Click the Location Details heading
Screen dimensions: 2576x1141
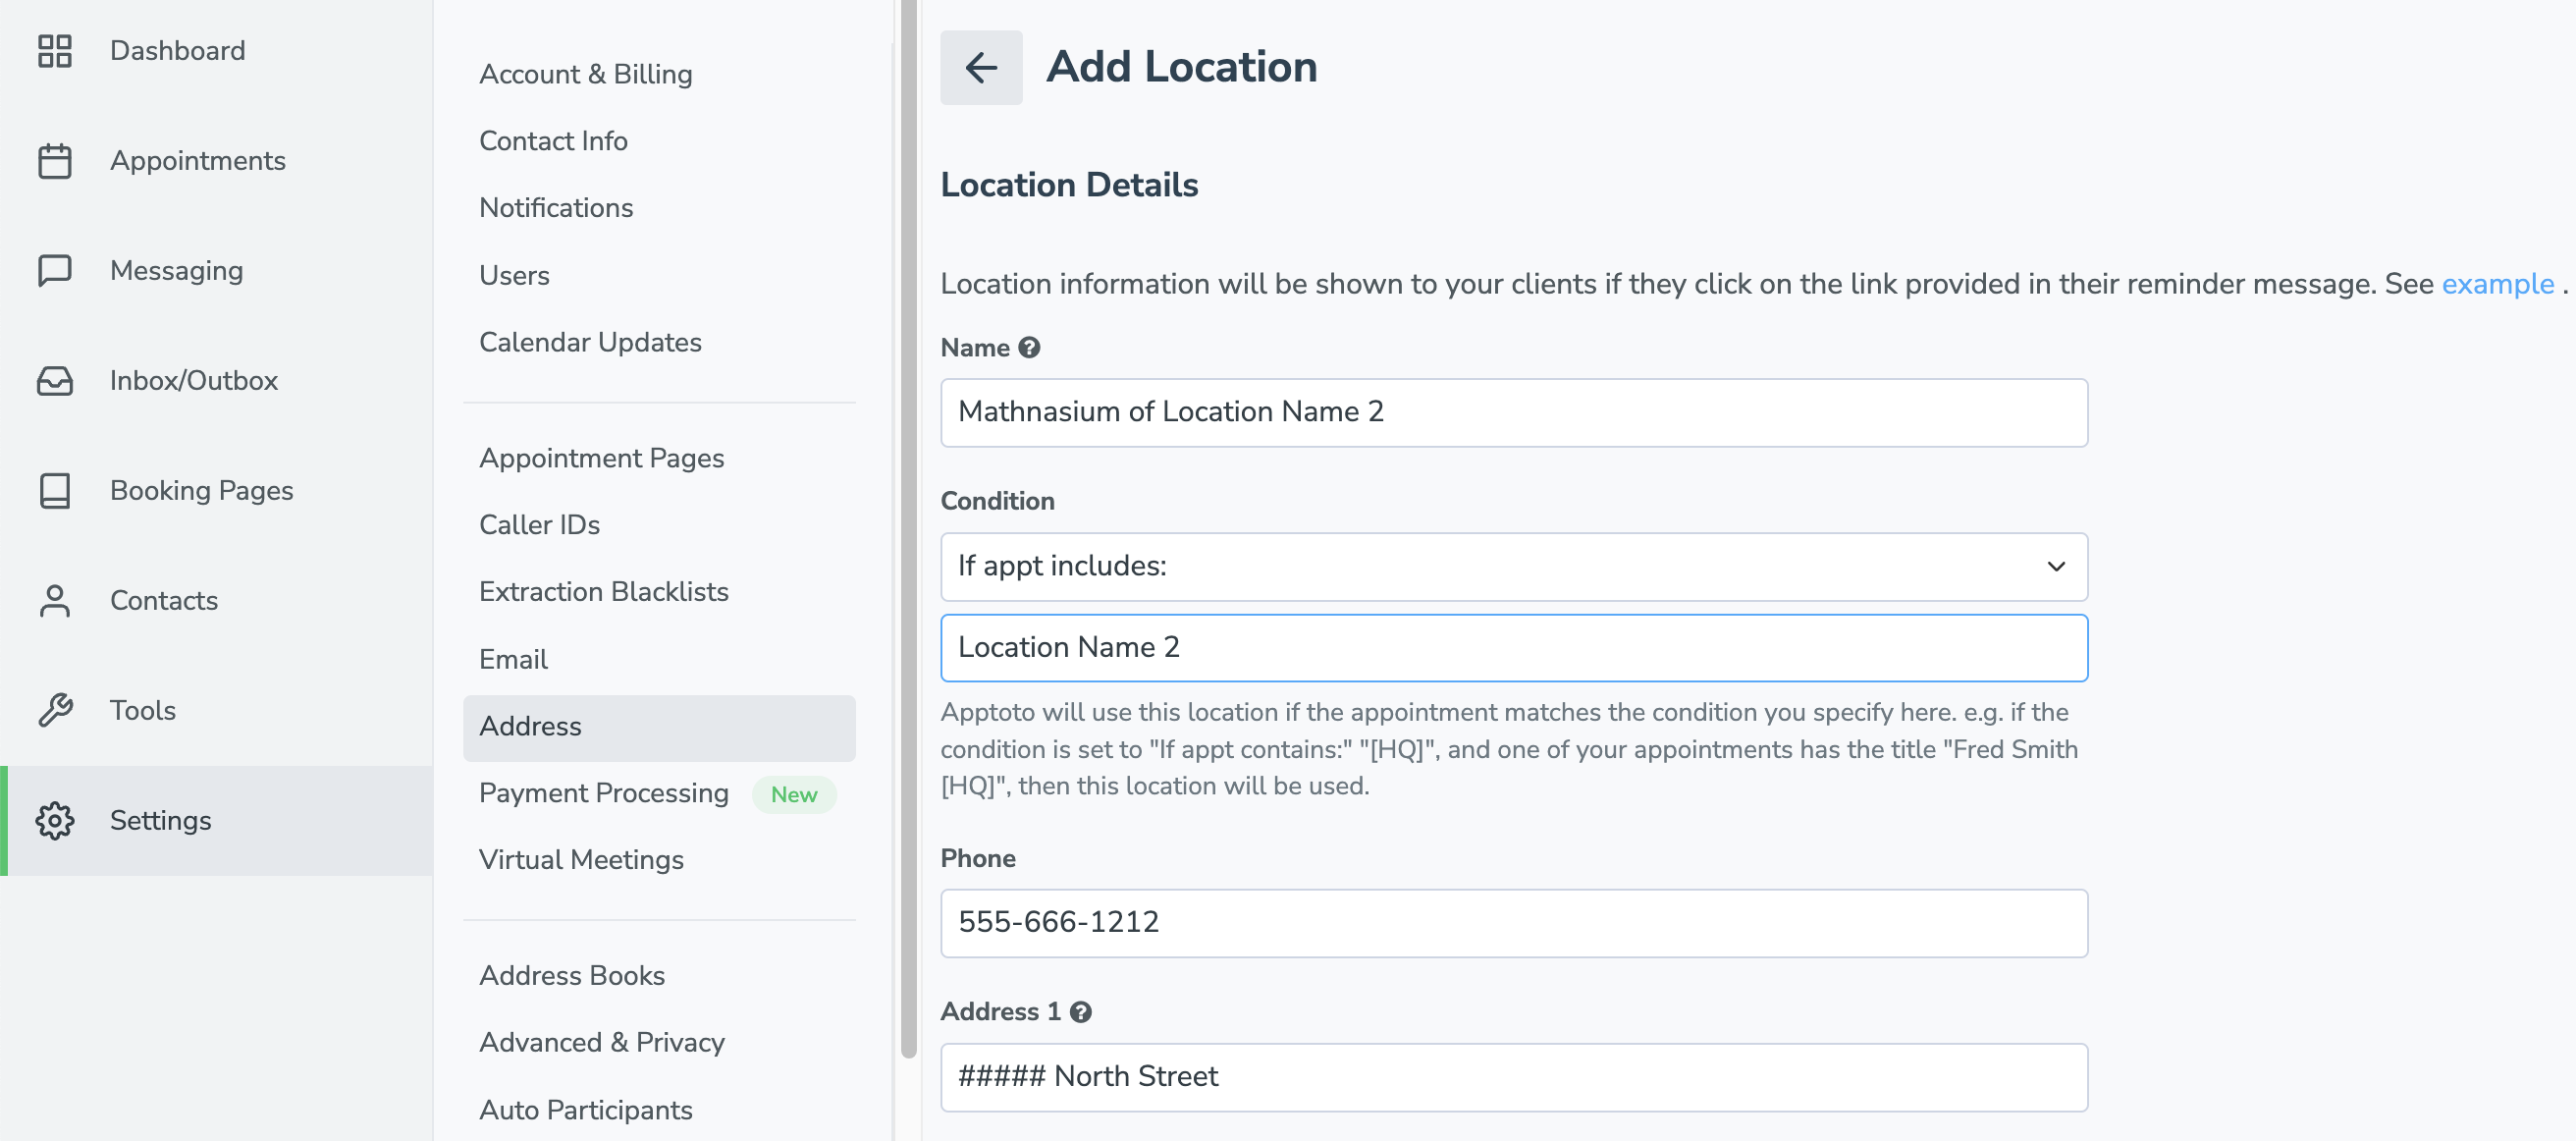[1069, 185]
